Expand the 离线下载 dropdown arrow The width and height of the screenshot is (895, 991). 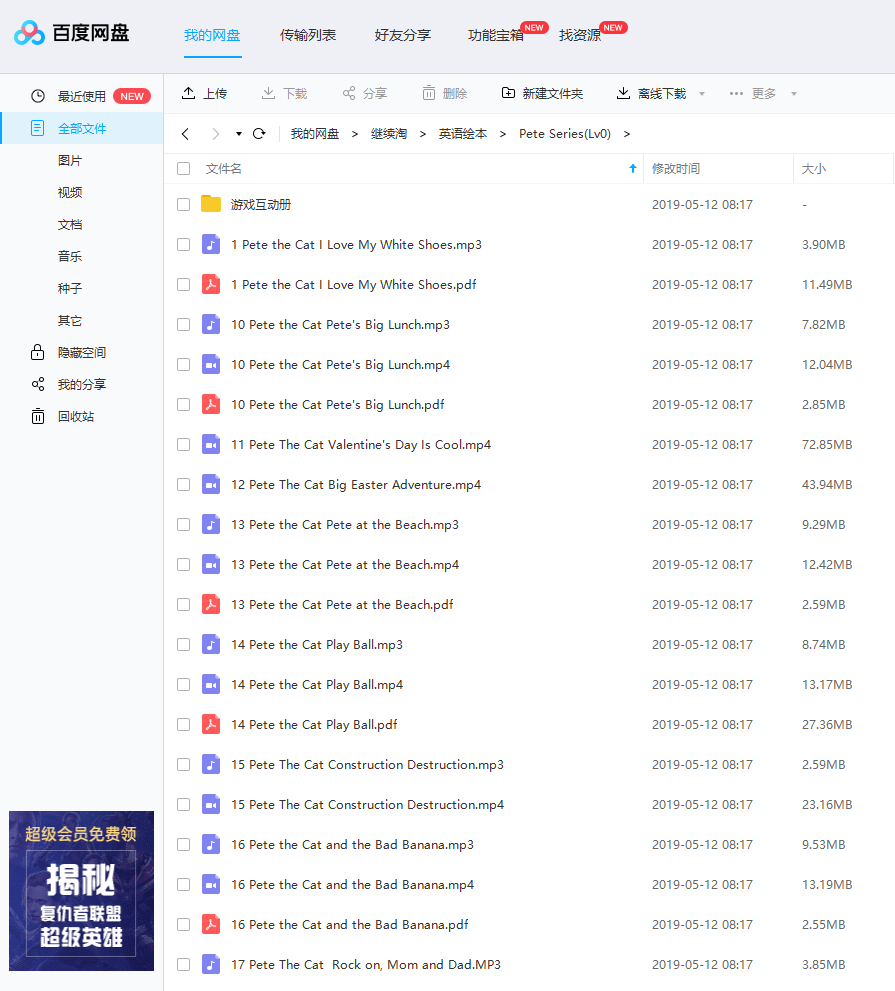pyautogui.click(x=702, y=94)
